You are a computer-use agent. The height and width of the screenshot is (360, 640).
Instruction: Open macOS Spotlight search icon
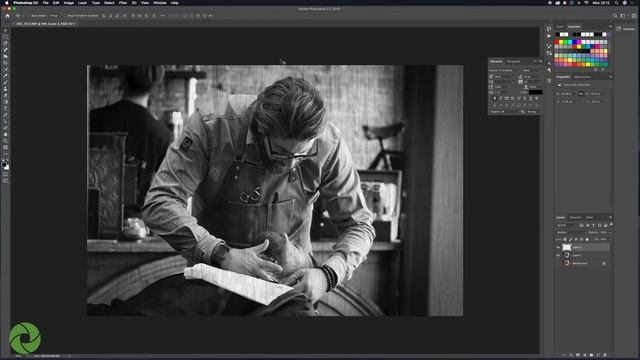616,3
